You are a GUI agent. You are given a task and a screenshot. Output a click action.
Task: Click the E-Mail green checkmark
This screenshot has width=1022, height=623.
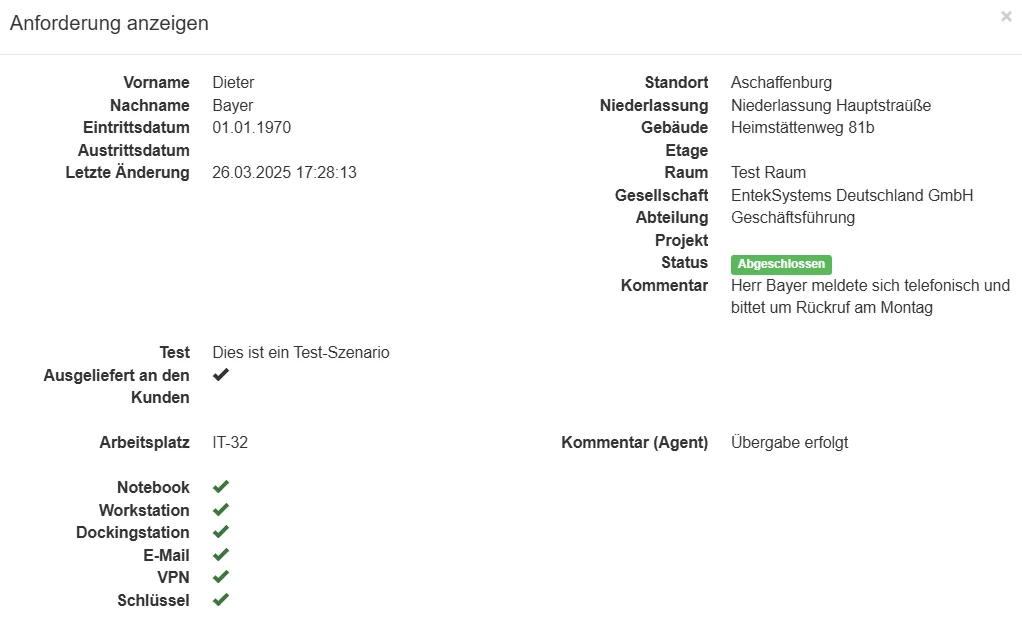point(221,555)
